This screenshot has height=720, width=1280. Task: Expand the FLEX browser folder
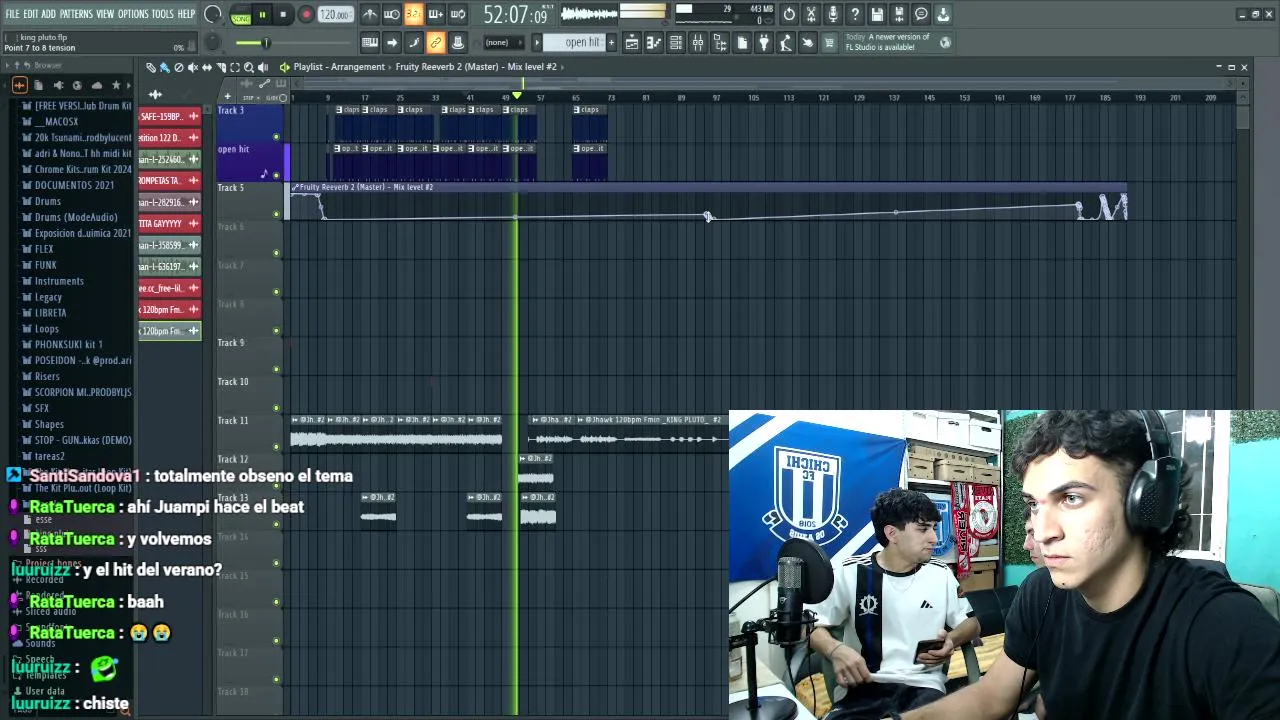[44, 249]
